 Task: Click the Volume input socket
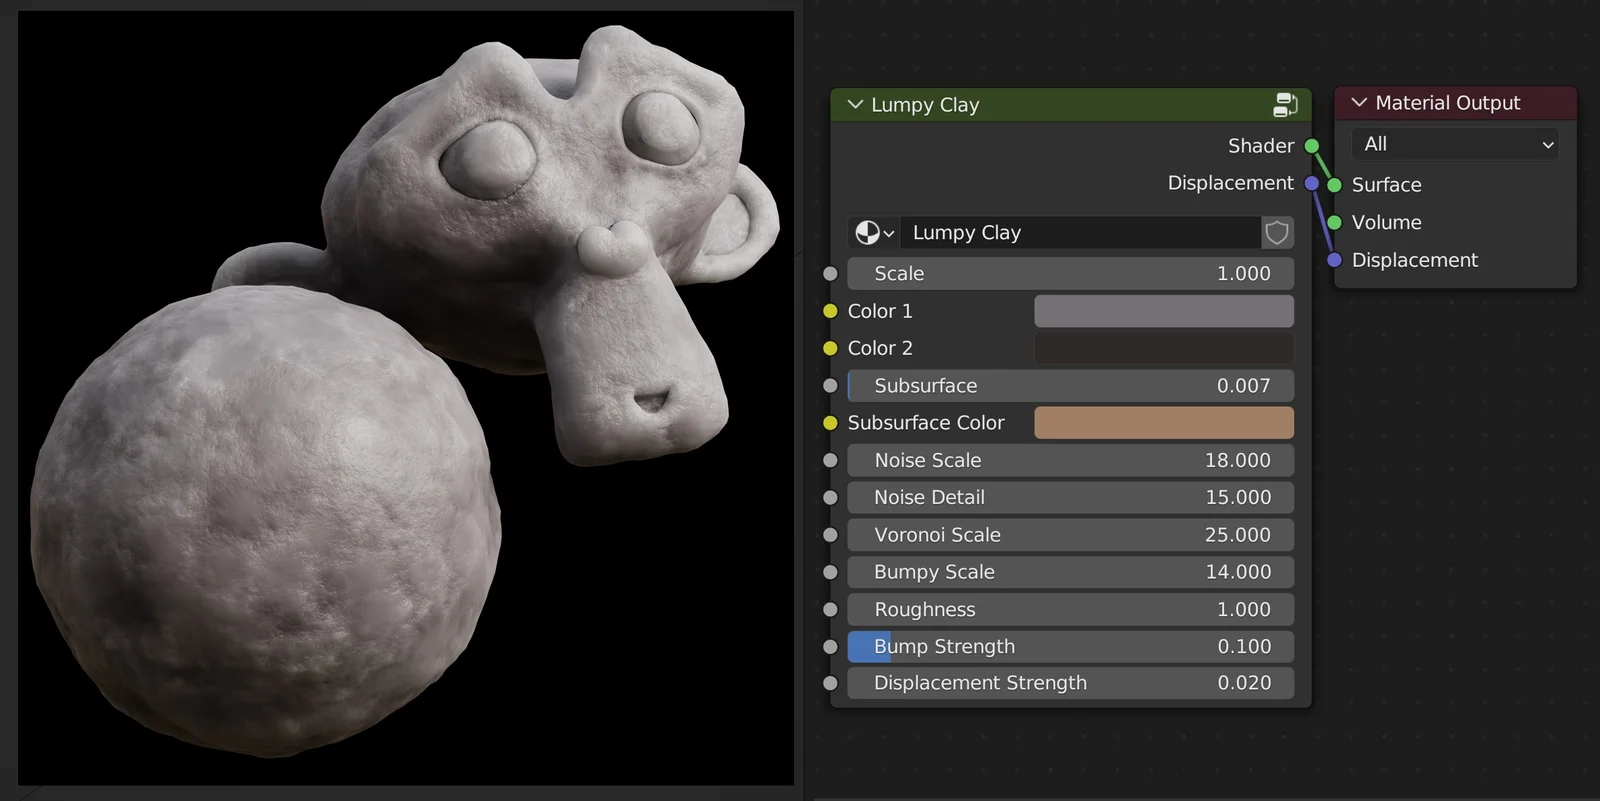click(x=1334, y=222)
